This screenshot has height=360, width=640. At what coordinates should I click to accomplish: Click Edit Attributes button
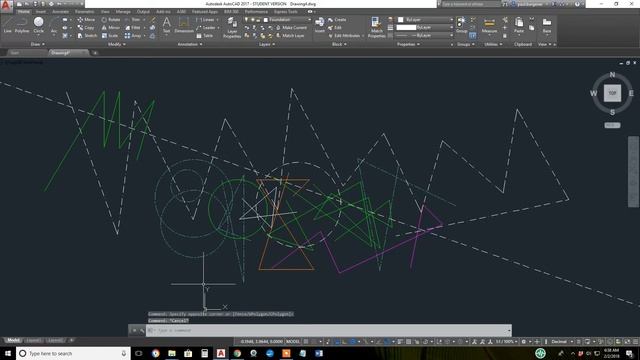point(344,36)
